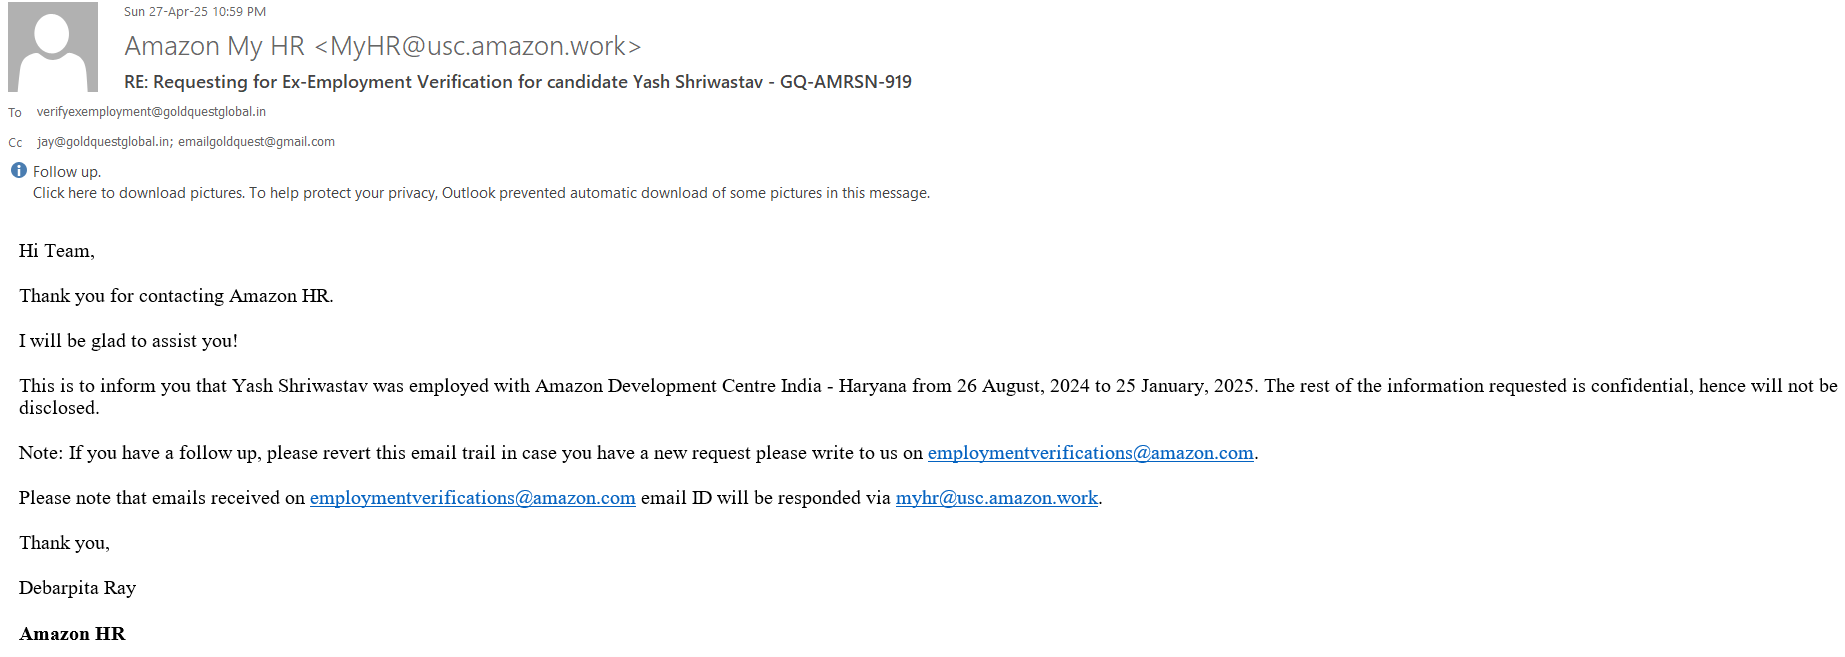Viewport: 1845px width, 657px height.
Task: Click the sender name Amazon My HR
Action: click(x=383, y=46)
